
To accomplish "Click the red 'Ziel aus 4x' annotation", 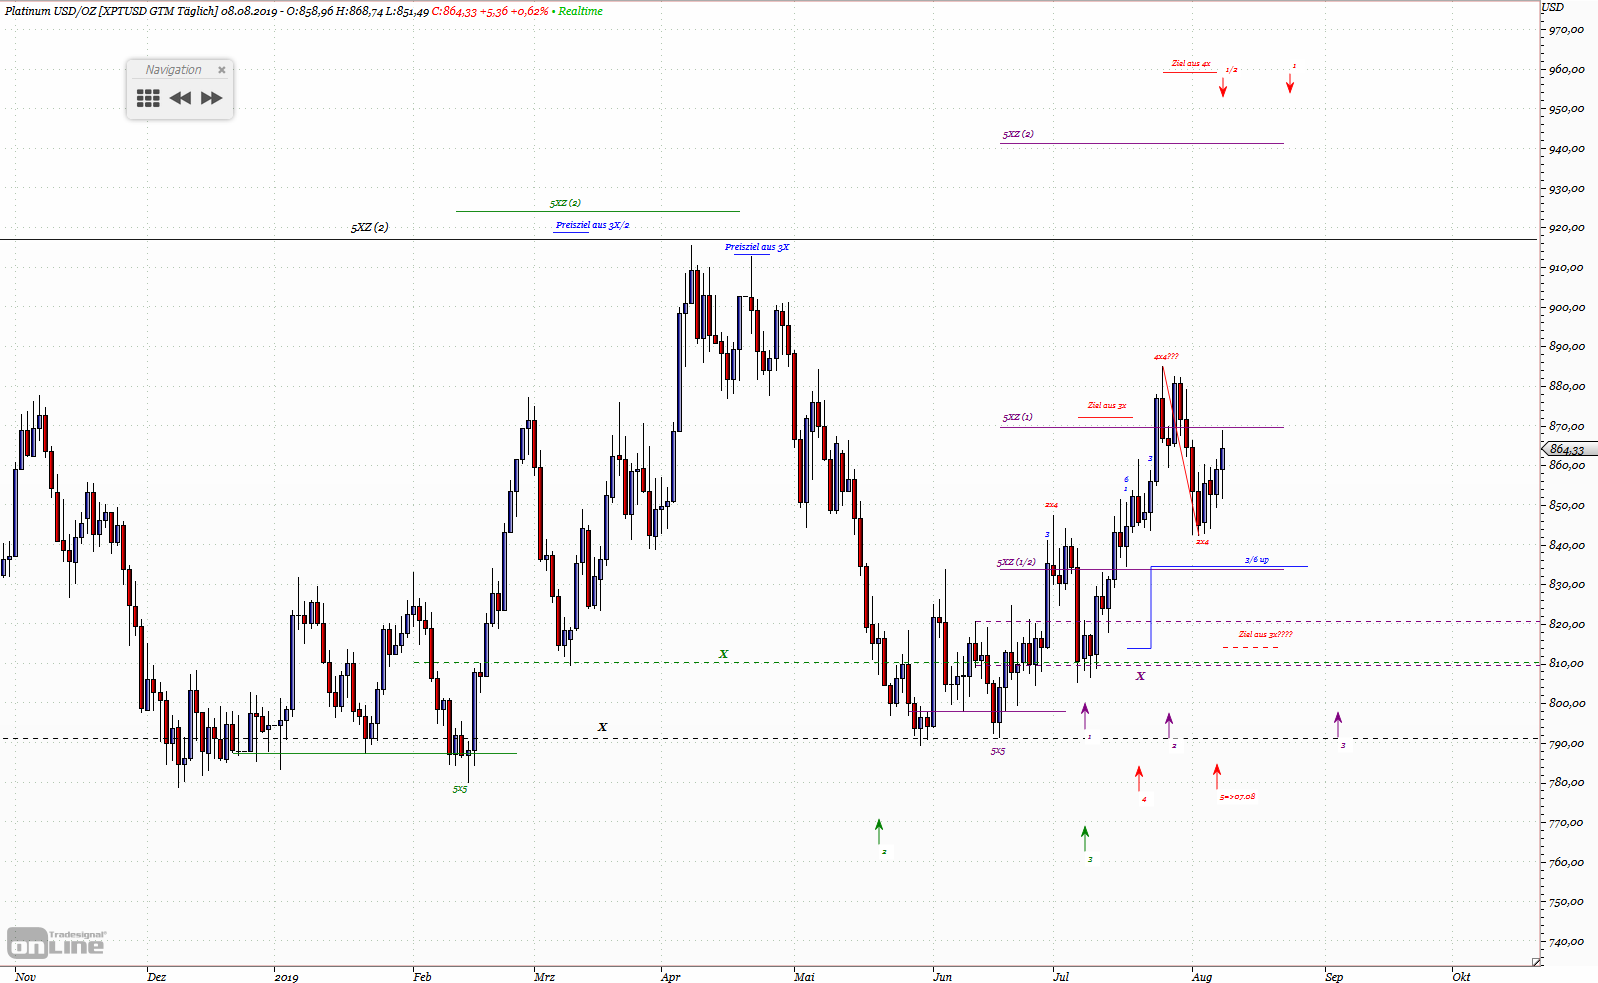I will coord(1191,64).
